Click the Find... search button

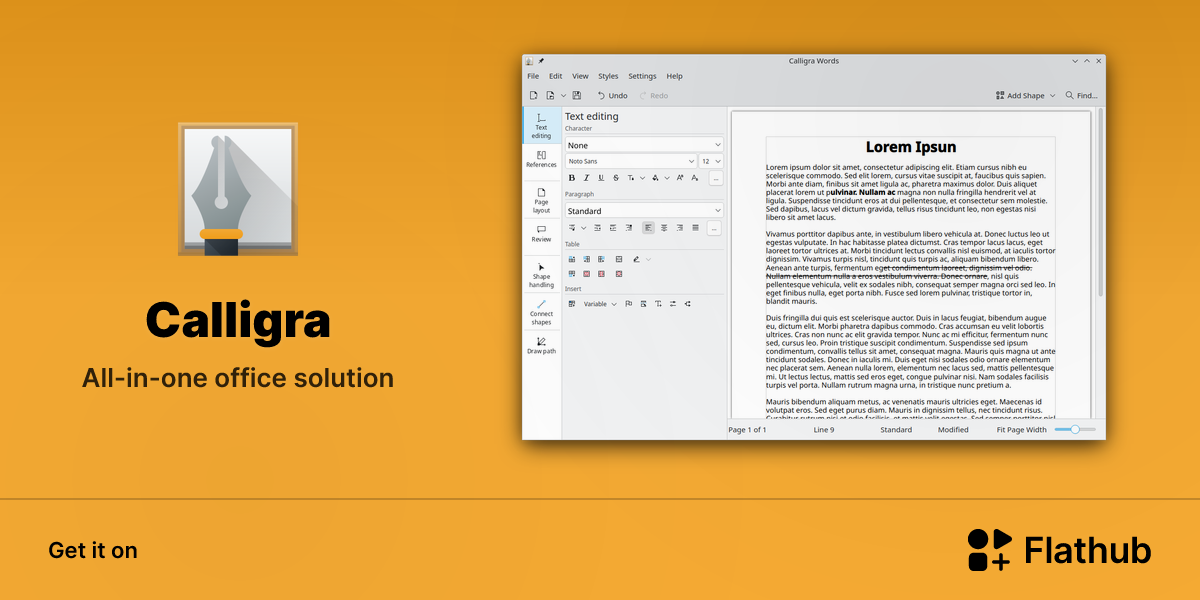coord(1081,96)
